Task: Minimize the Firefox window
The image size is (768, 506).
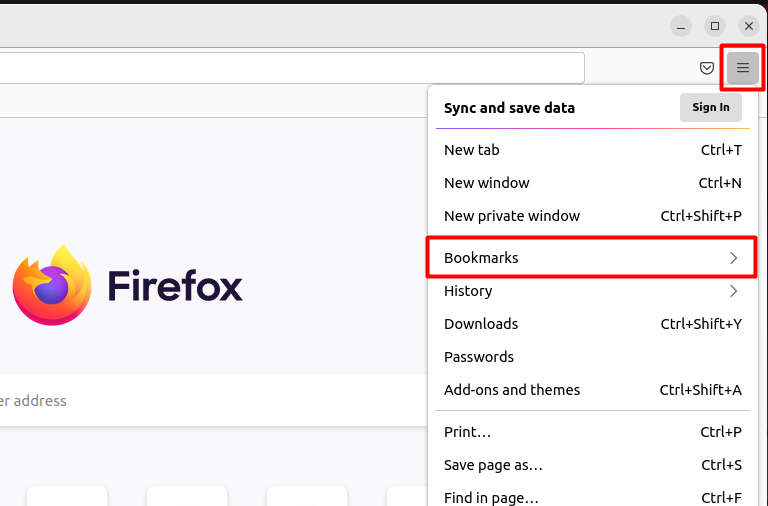Action: (680, 26)
